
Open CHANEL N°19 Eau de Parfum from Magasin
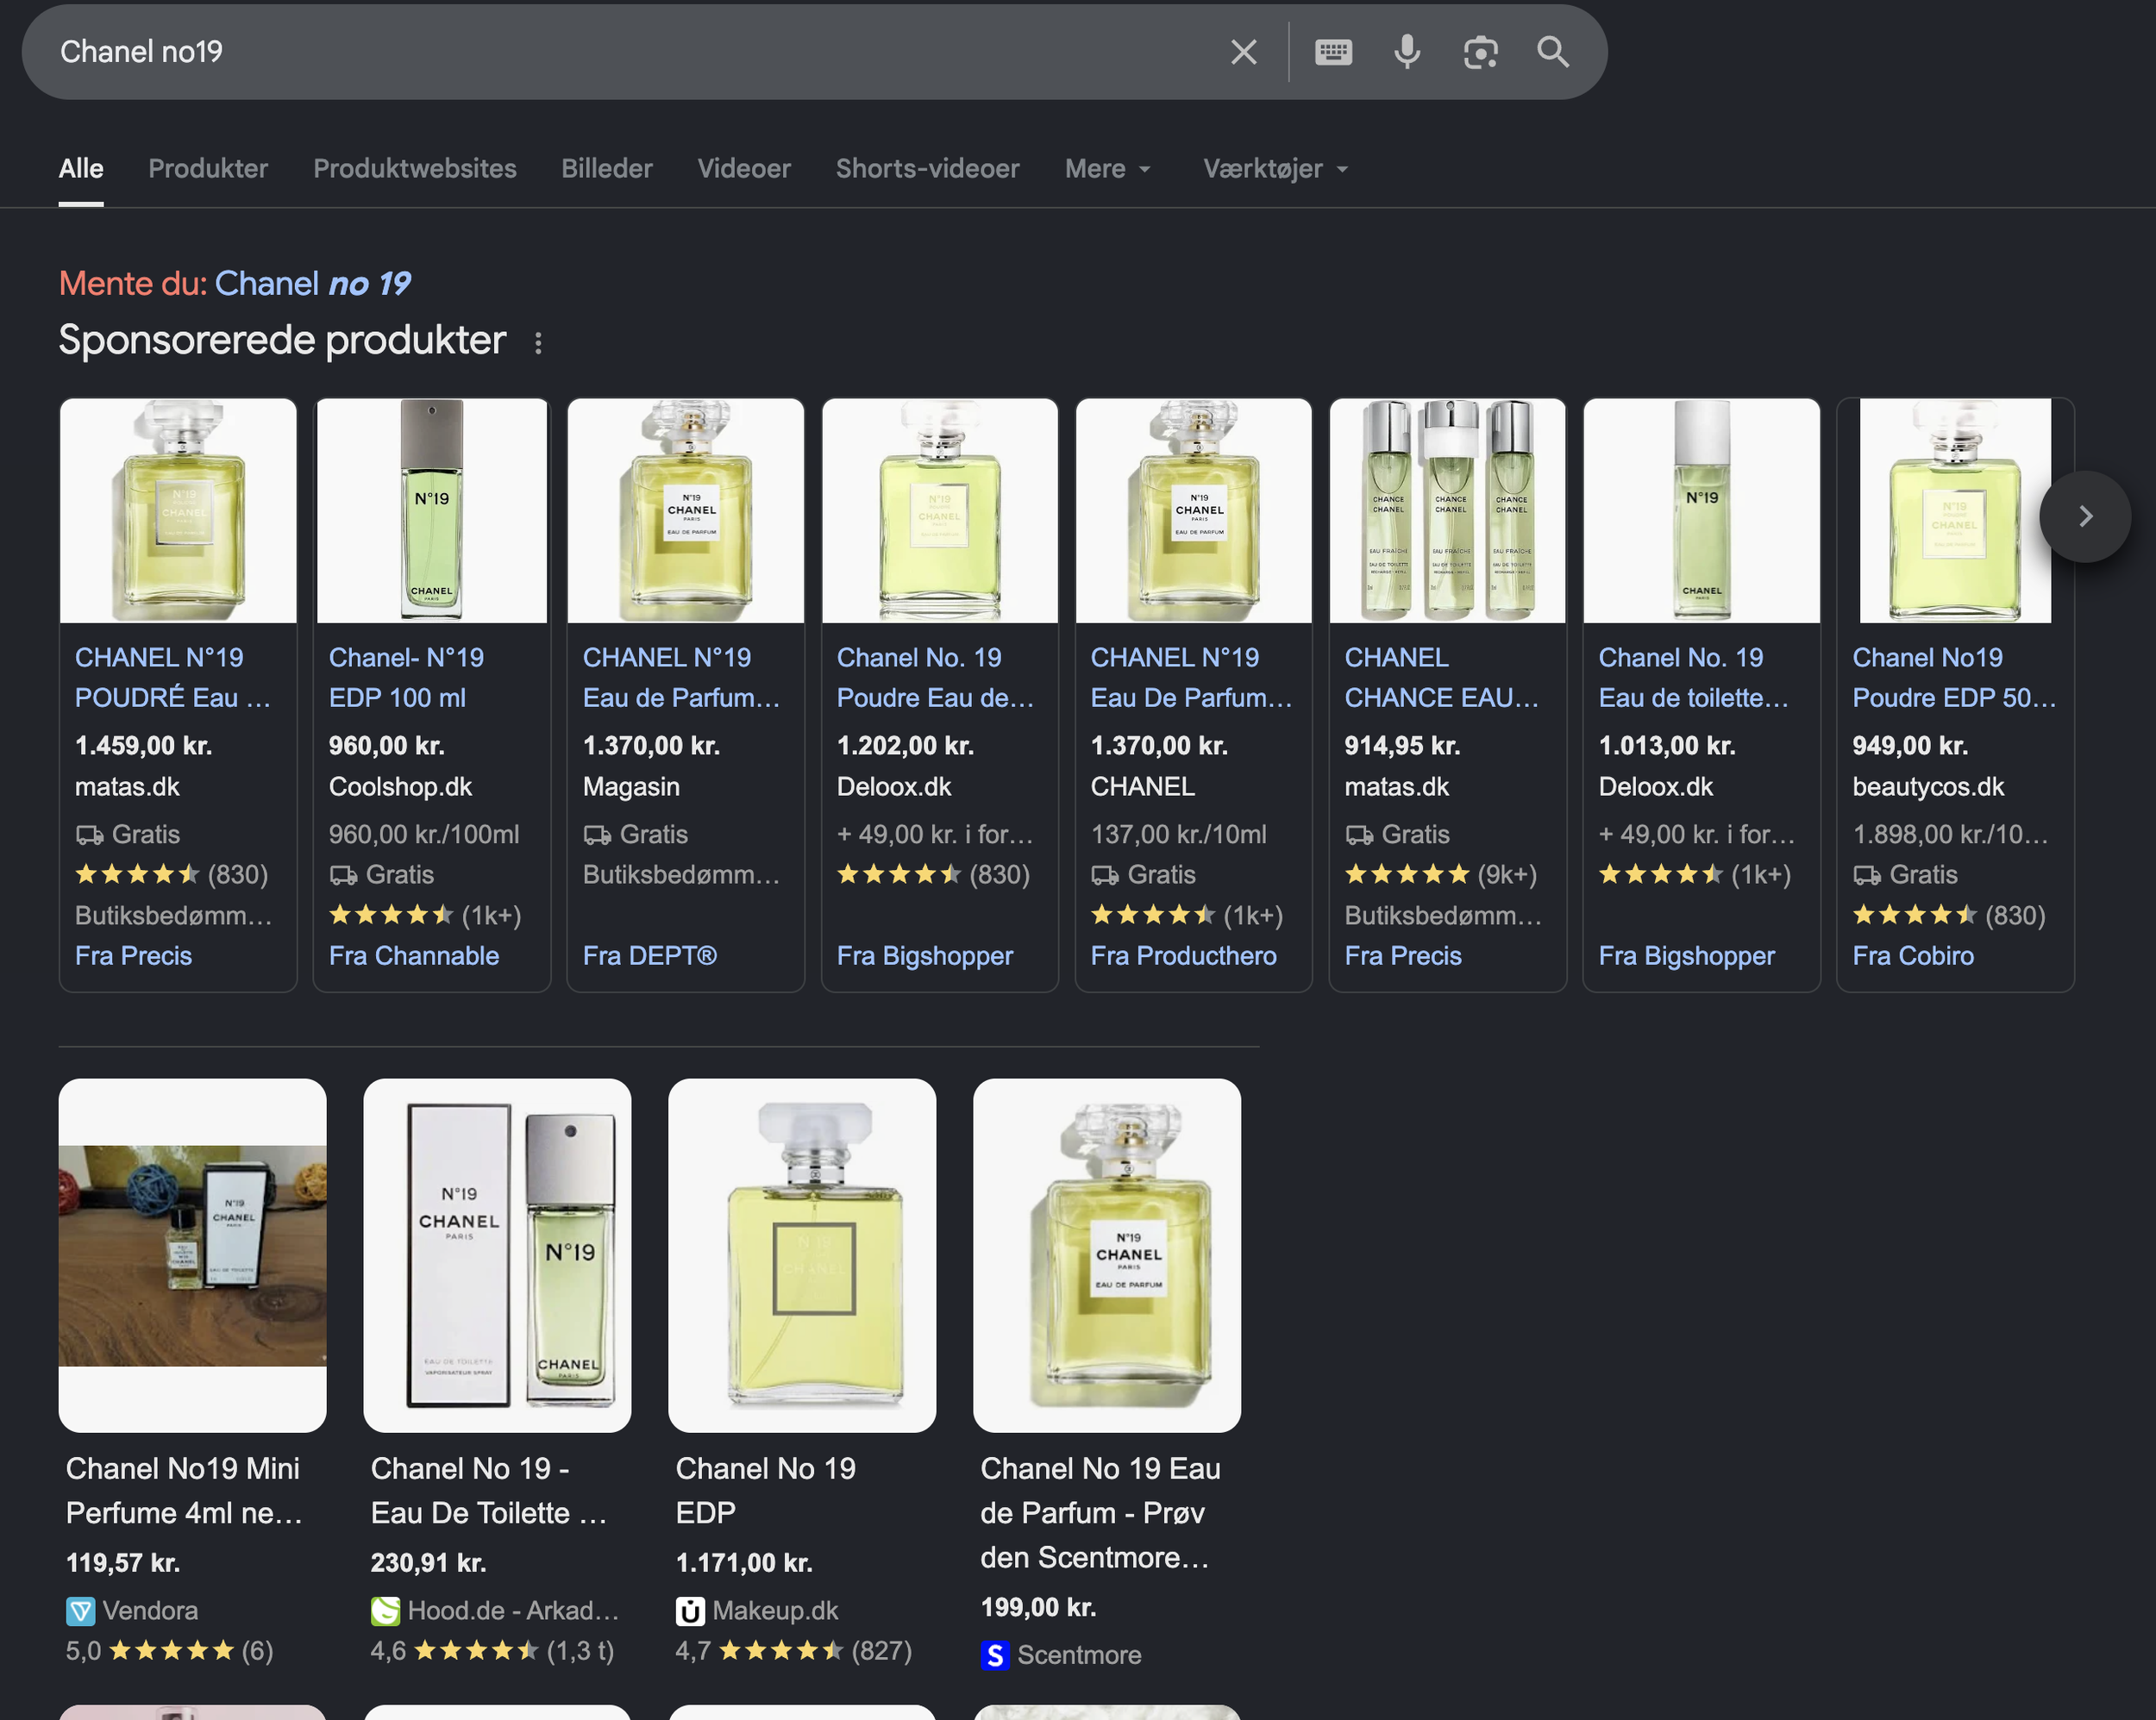(x=682, y=678)
